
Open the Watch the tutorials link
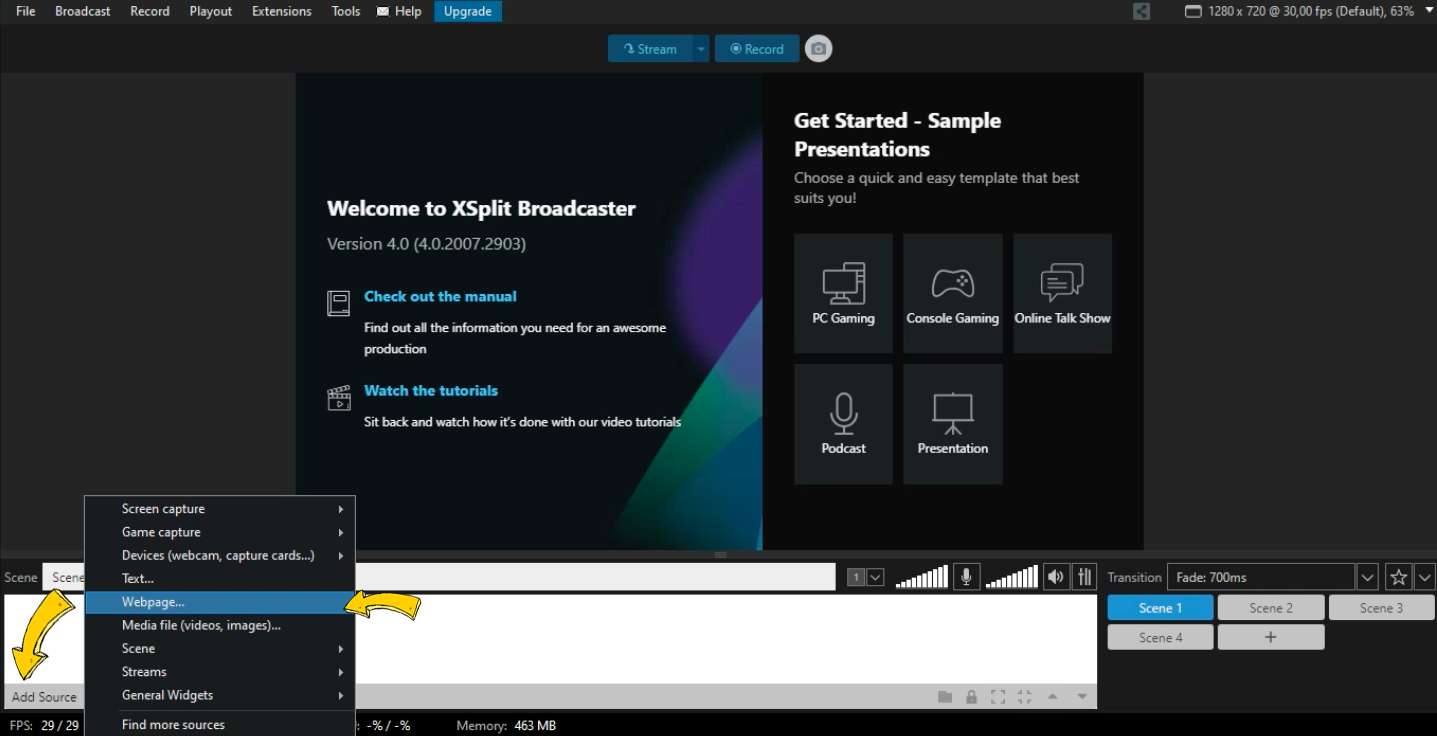pyautogui.click(x=431, y=390)
